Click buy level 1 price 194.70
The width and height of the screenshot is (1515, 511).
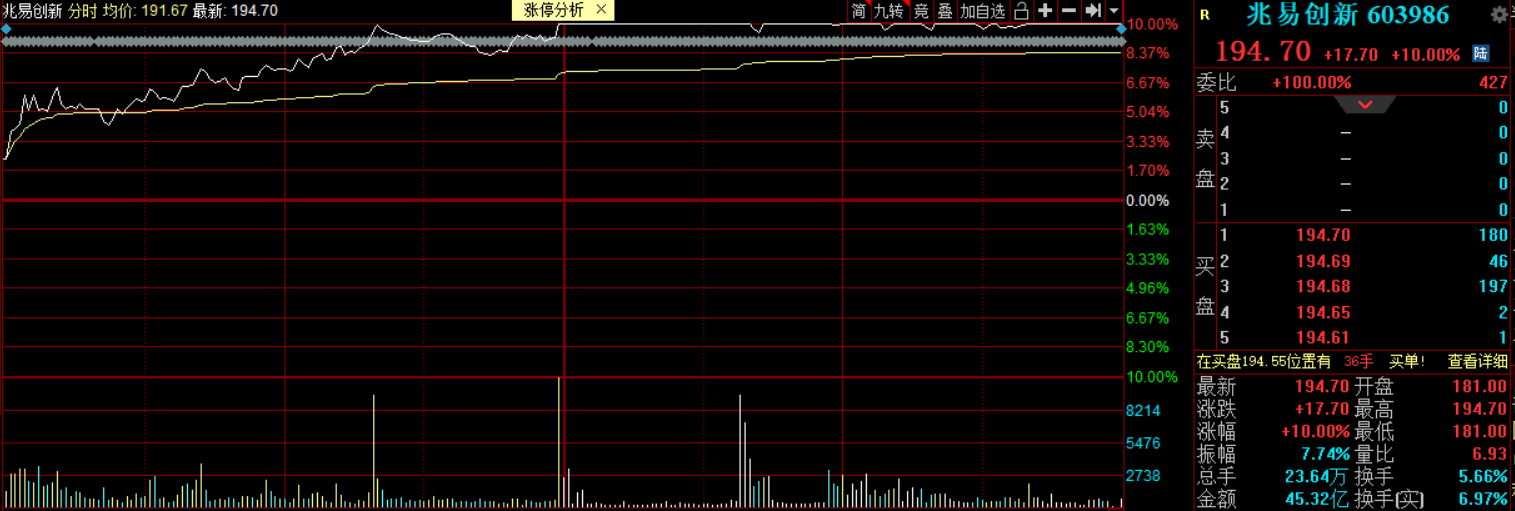(x=1324, y=236)
